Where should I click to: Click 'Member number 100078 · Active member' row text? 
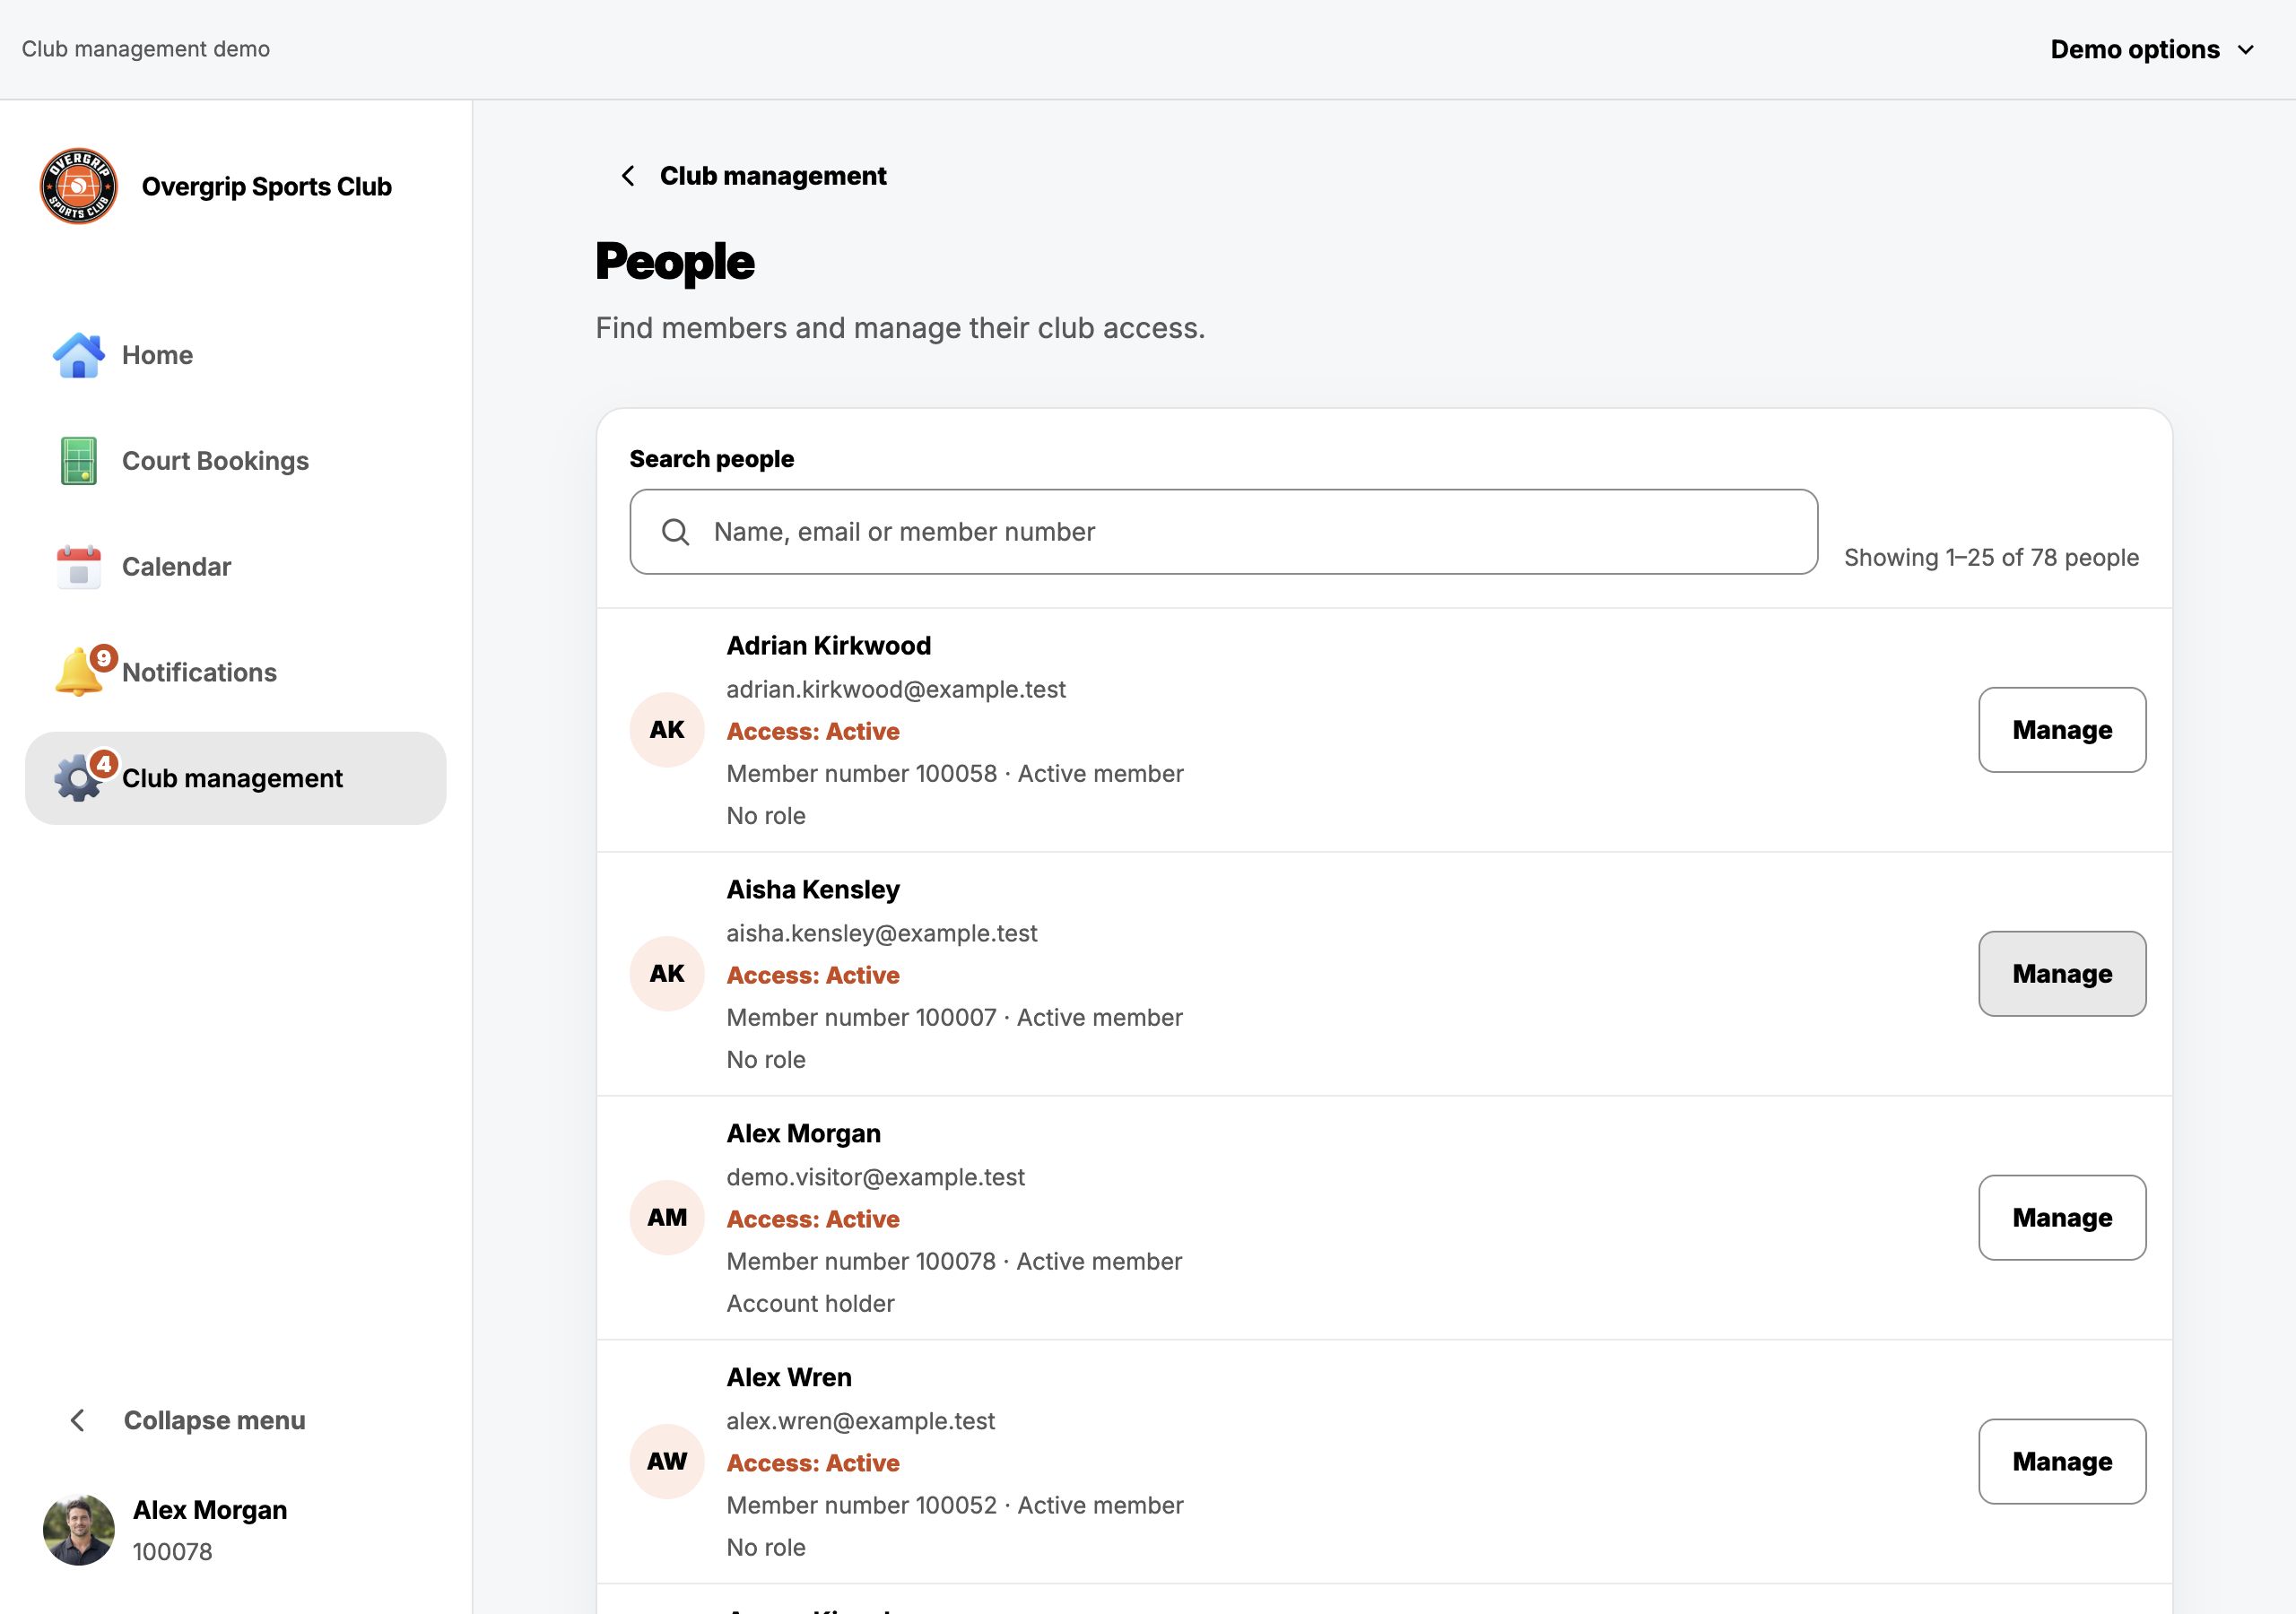click(954, 1262)
